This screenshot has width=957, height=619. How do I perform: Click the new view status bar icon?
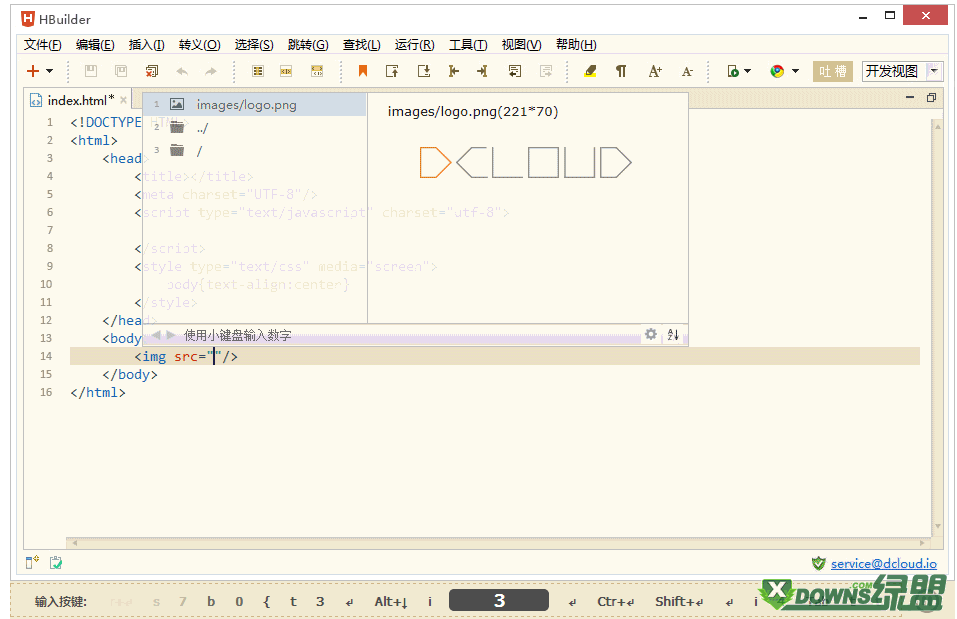(x=32, y=562)
